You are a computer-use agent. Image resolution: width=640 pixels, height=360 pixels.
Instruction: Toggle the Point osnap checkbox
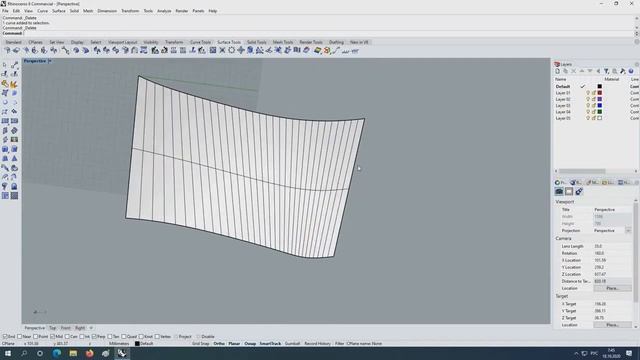pos(36,337)
